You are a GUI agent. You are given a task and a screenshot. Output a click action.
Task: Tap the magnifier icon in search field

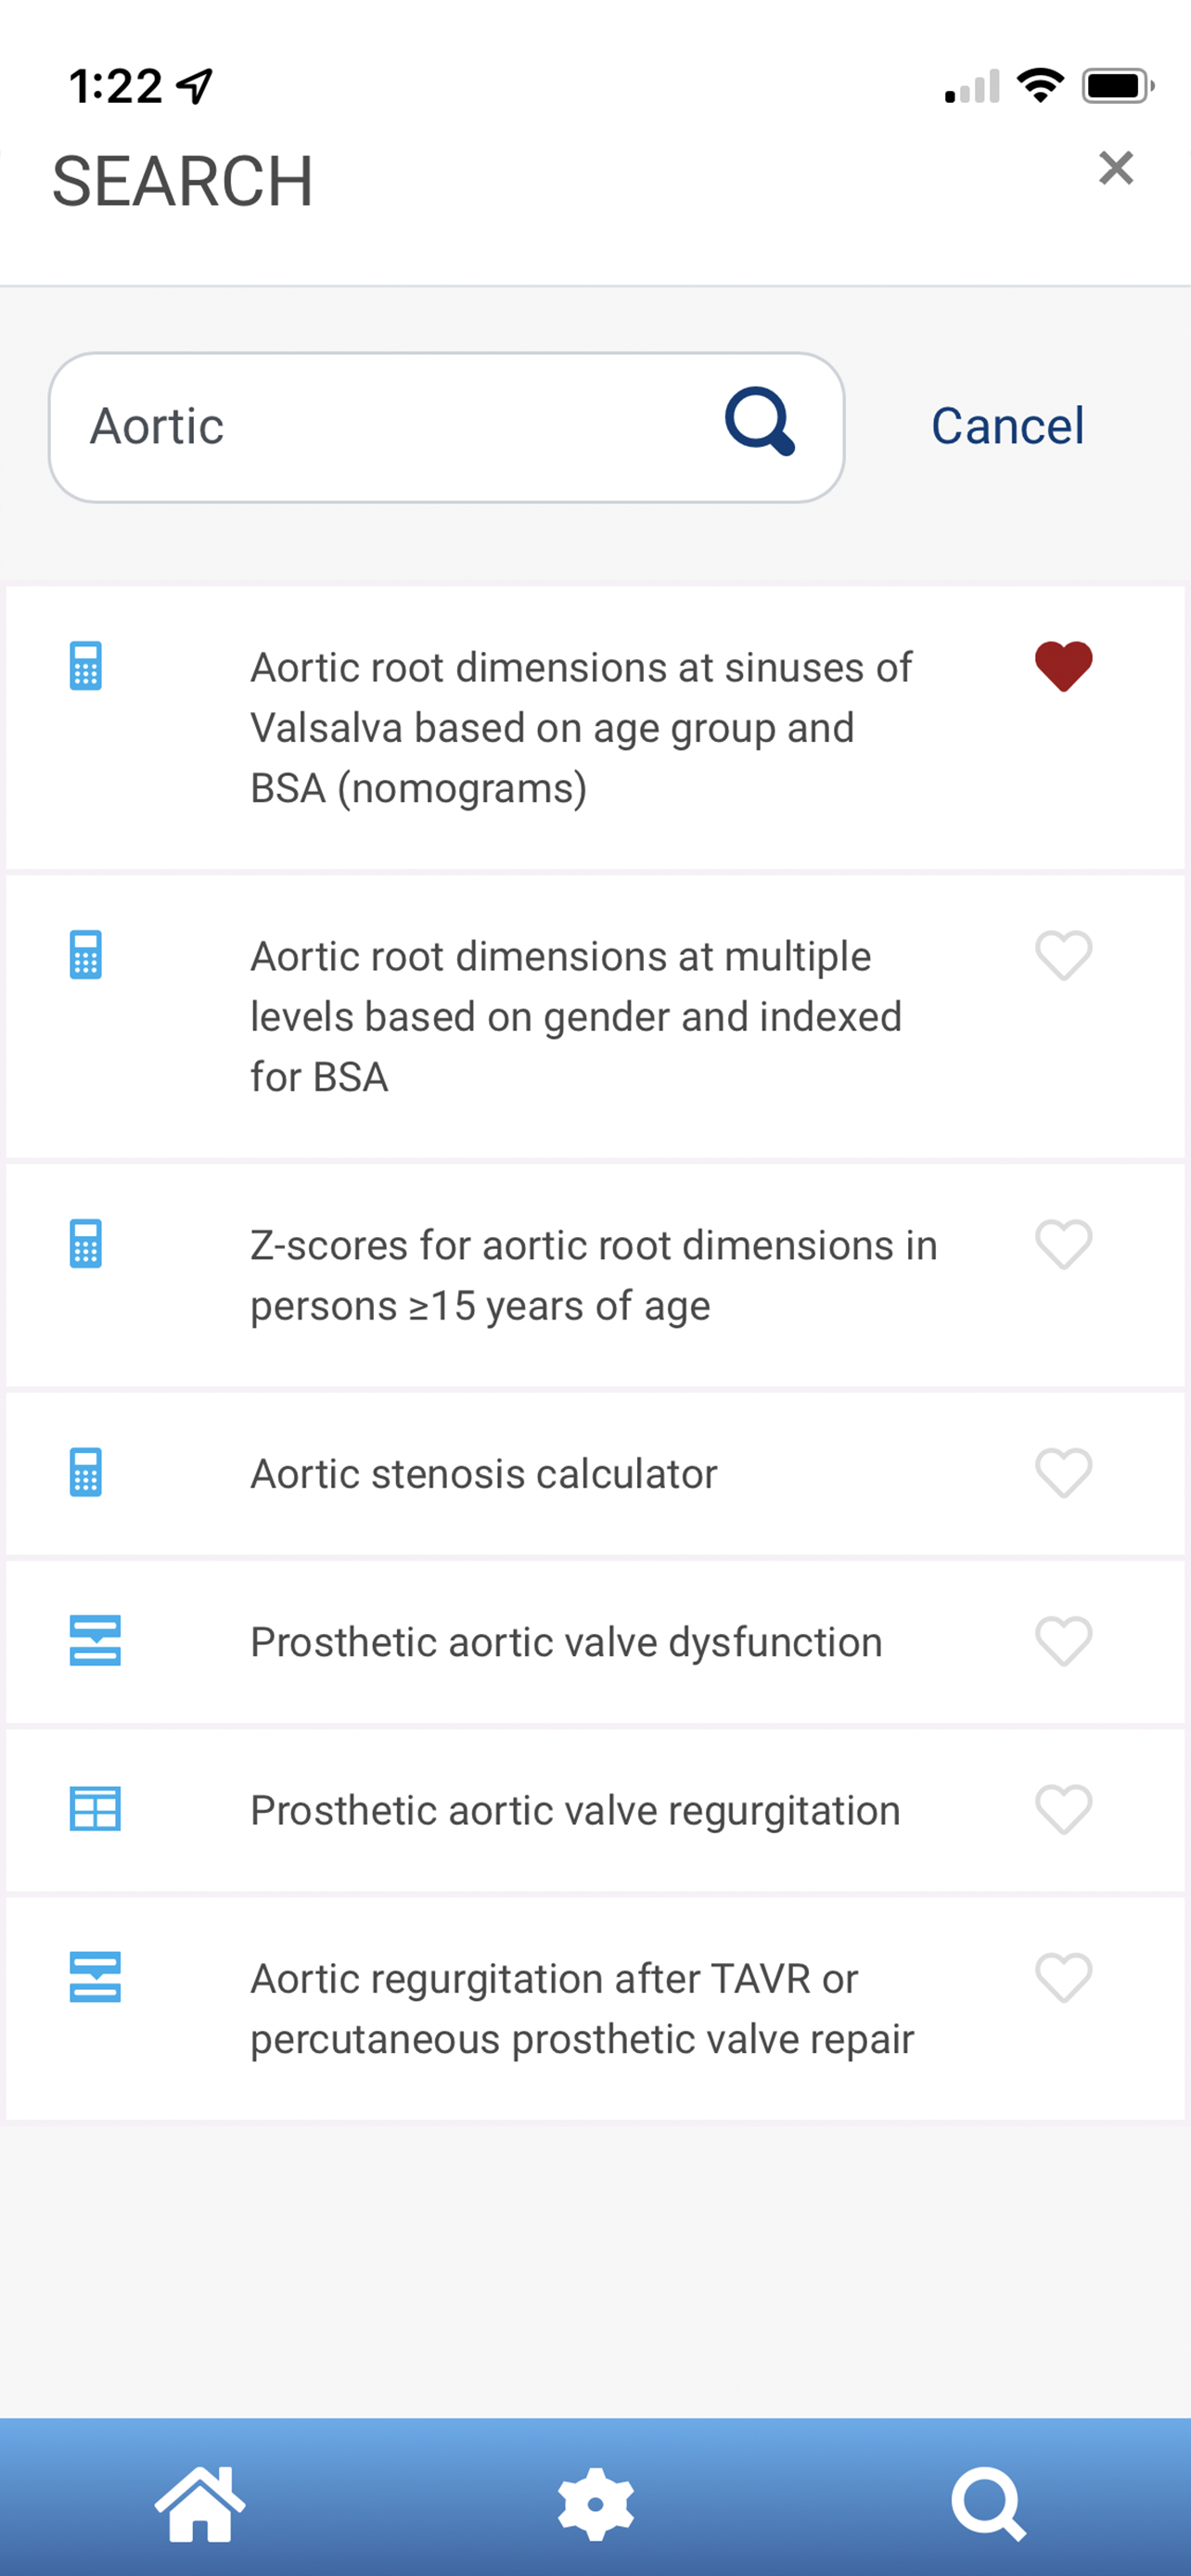(x=760, y=421)
